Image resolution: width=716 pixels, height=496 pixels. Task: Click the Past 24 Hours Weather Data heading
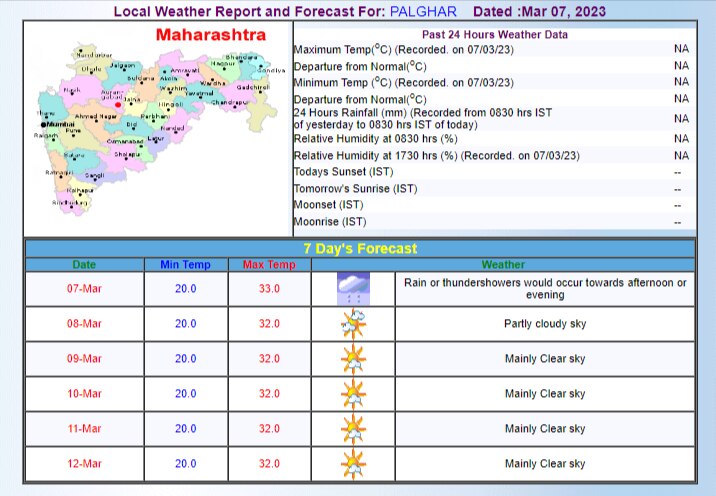pos(490,35)
